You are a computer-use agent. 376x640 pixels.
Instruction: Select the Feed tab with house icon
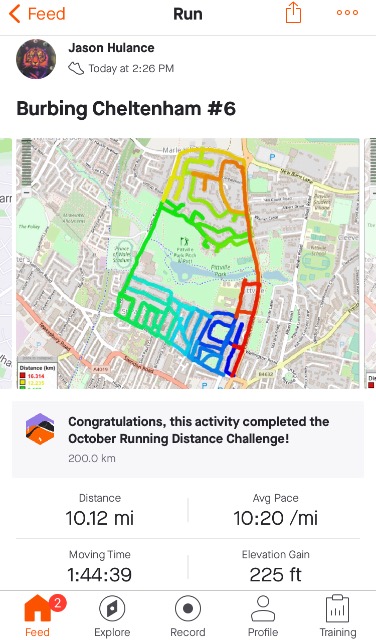37,616
